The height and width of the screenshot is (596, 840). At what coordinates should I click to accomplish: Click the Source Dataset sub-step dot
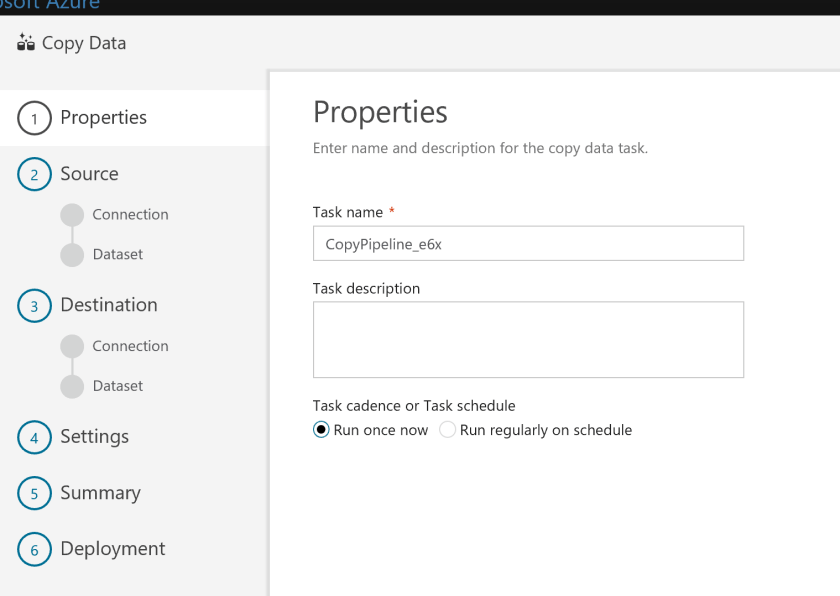71,254
